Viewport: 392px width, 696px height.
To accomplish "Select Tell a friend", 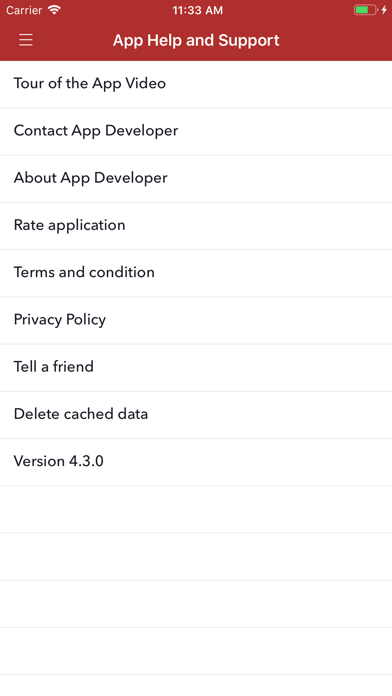I will pos(196,368).
